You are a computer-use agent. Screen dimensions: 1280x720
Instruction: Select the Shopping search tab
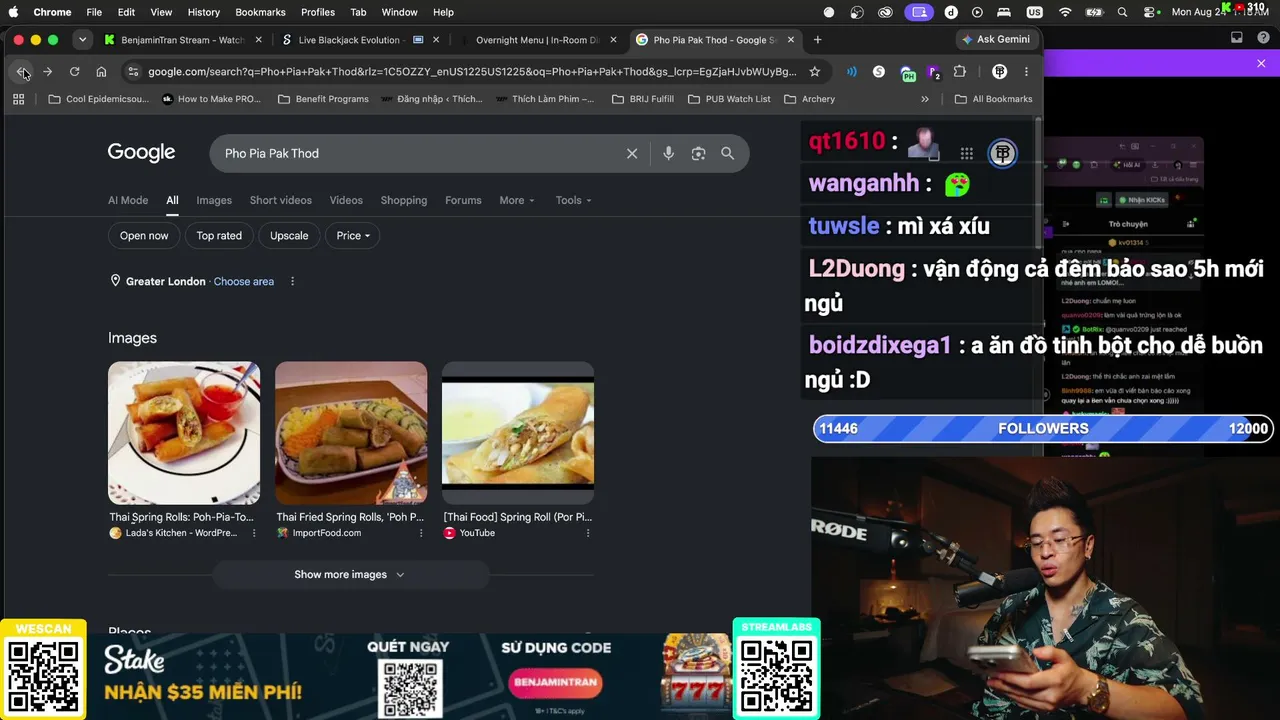point(404,200)
